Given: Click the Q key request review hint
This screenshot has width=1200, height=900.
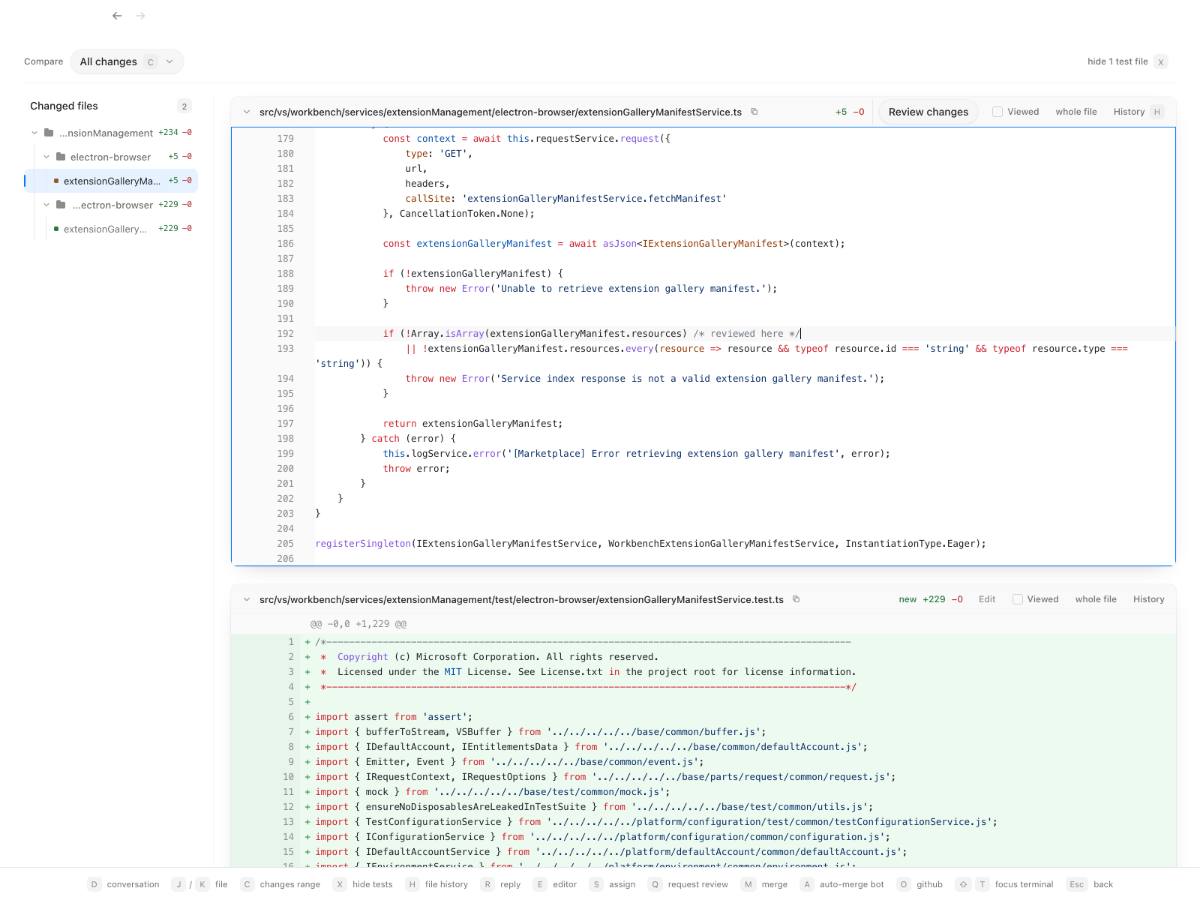Looking at the screenshot, I should click(655, 884).
